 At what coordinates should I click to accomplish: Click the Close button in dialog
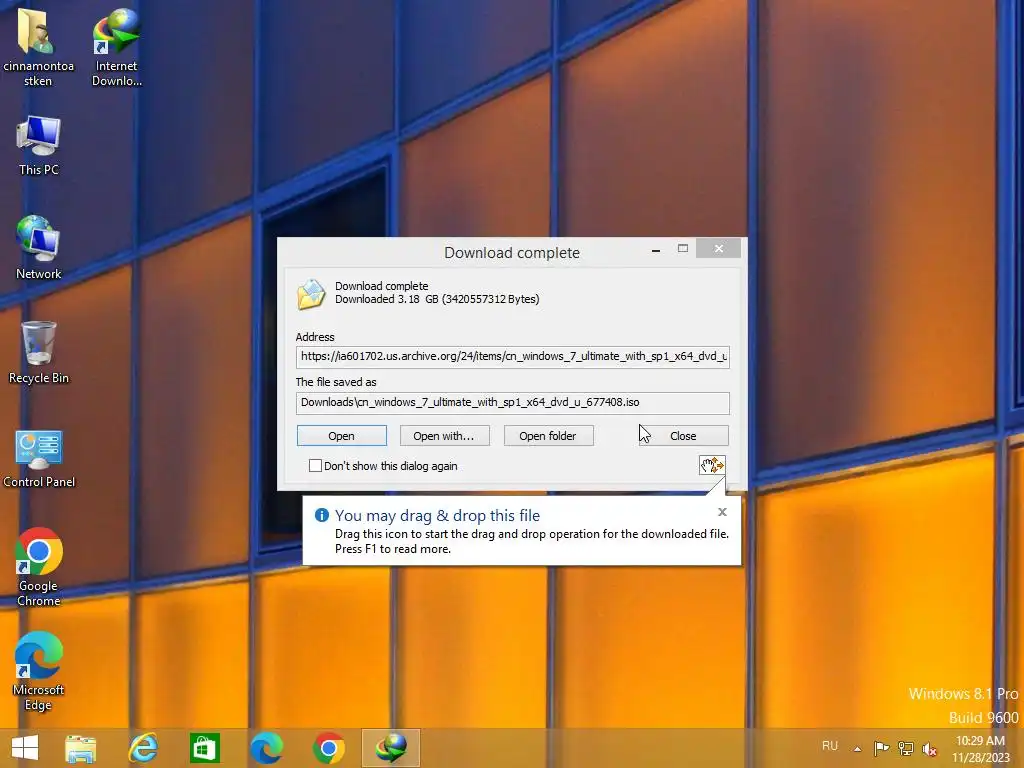[x=683, y=436]
